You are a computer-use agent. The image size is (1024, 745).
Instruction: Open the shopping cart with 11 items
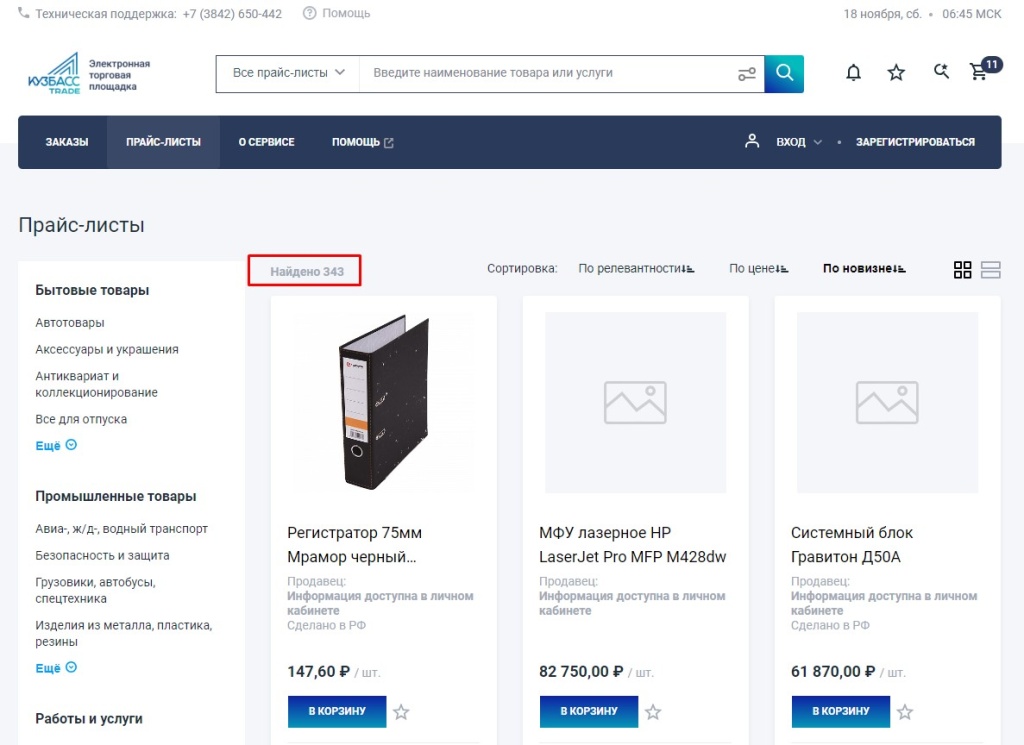click(x=985, y=69)
